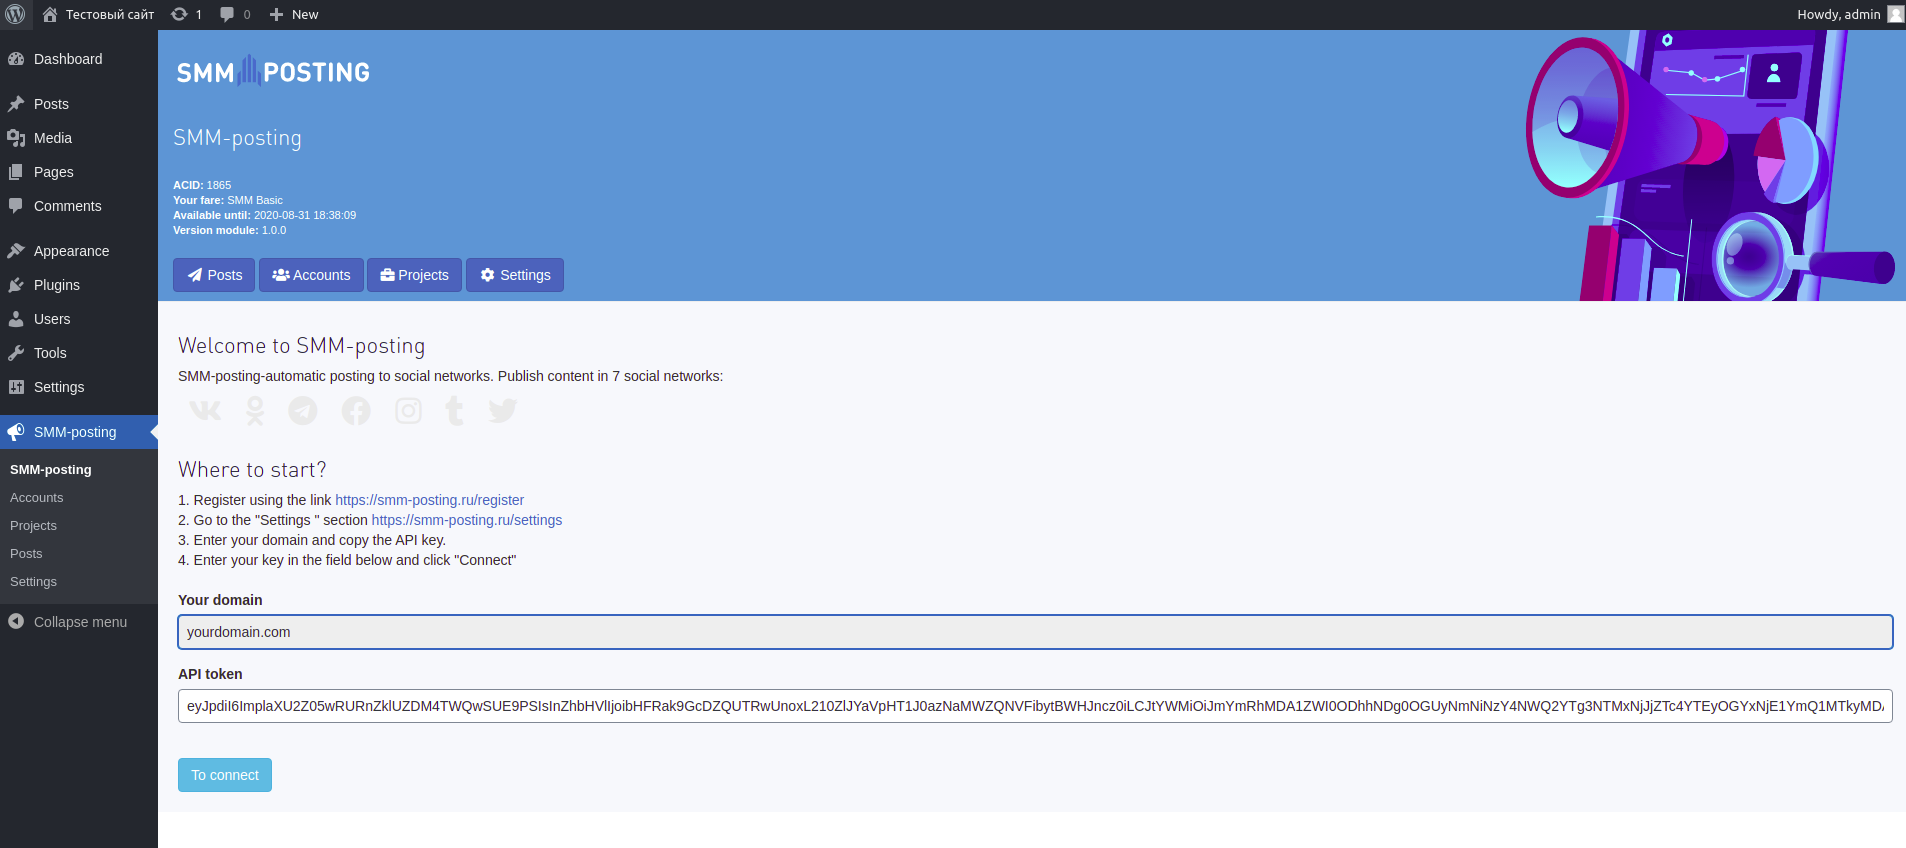The image size is (1906, 848).
Task: Click the Posts pushpin icon in sidebar
Action: coord(16,104)
